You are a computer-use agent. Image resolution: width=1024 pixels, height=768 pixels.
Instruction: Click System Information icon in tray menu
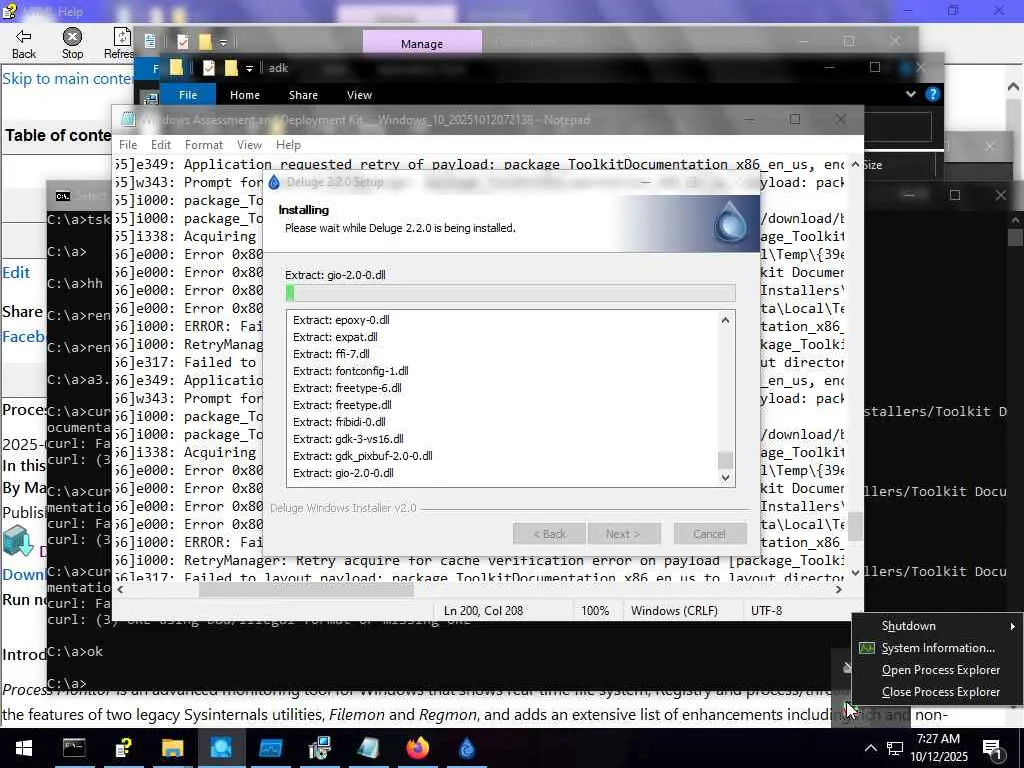point(867,648)
